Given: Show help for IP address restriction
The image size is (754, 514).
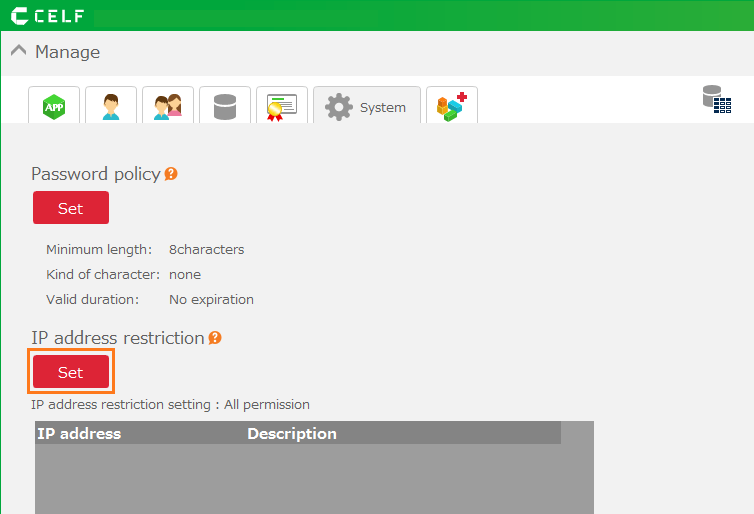Looking at the screenshot, I should tap(215, 338).
